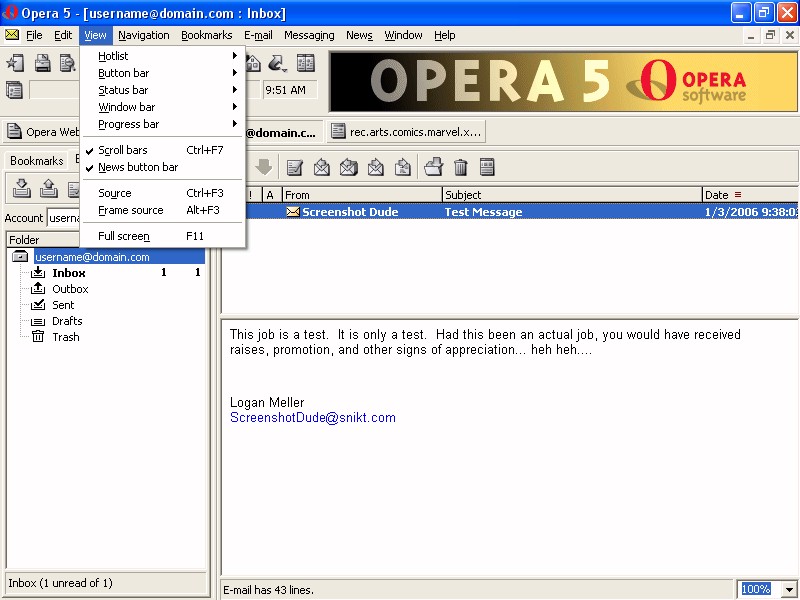Screen dimensions: 800x600
Task: Click the Forward envelope icon
Action: click(x=376, y=167)
